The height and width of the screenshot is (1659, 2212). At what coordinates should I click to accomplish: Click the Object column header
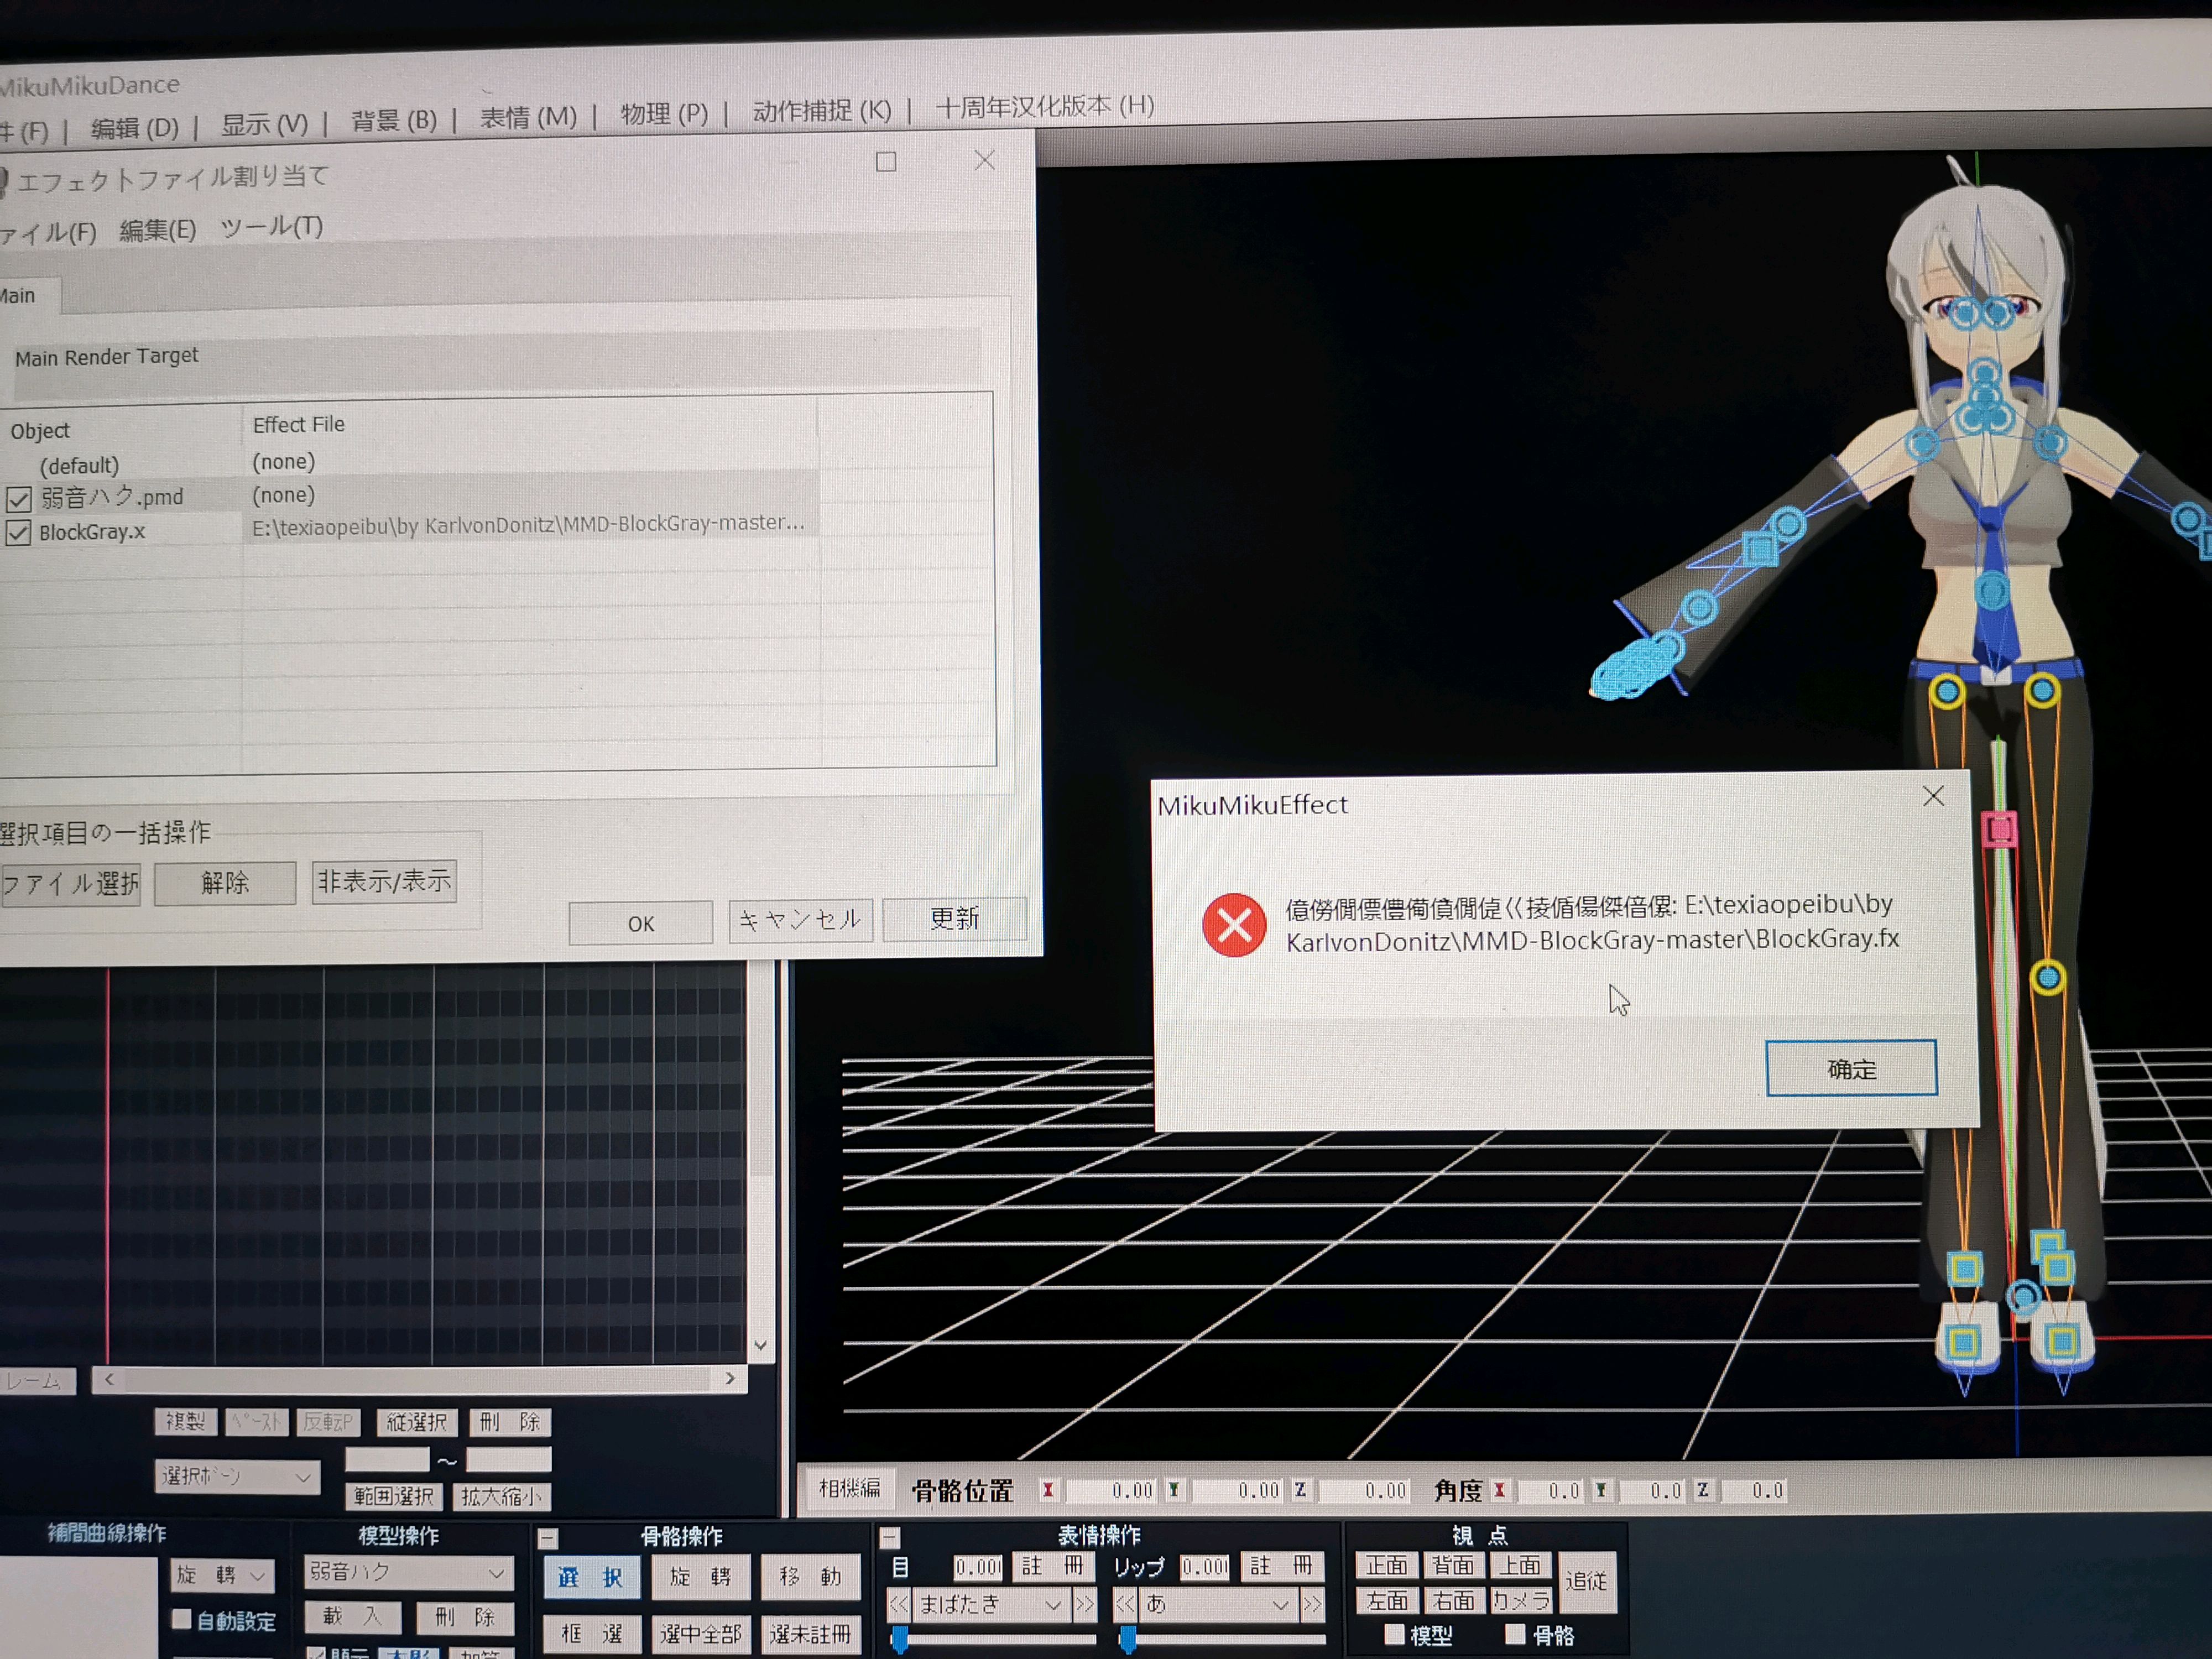(x=40, y=431)
